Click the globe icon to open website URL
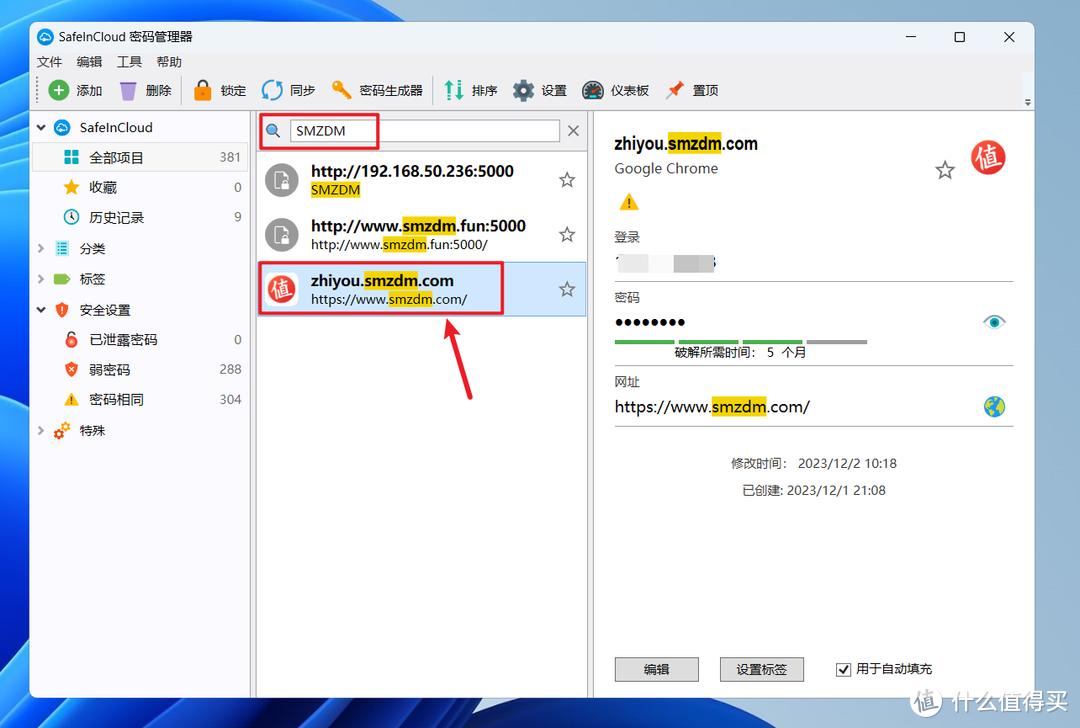 click(x=994, y=407)
